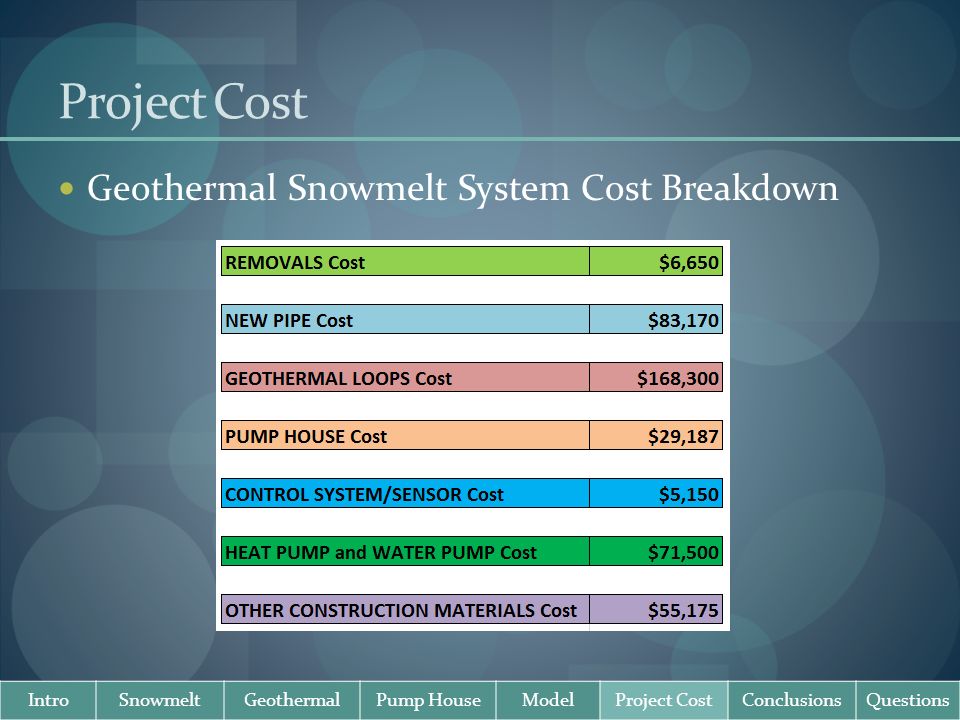Switch to the Geothermal tab

tap(292, 700)
